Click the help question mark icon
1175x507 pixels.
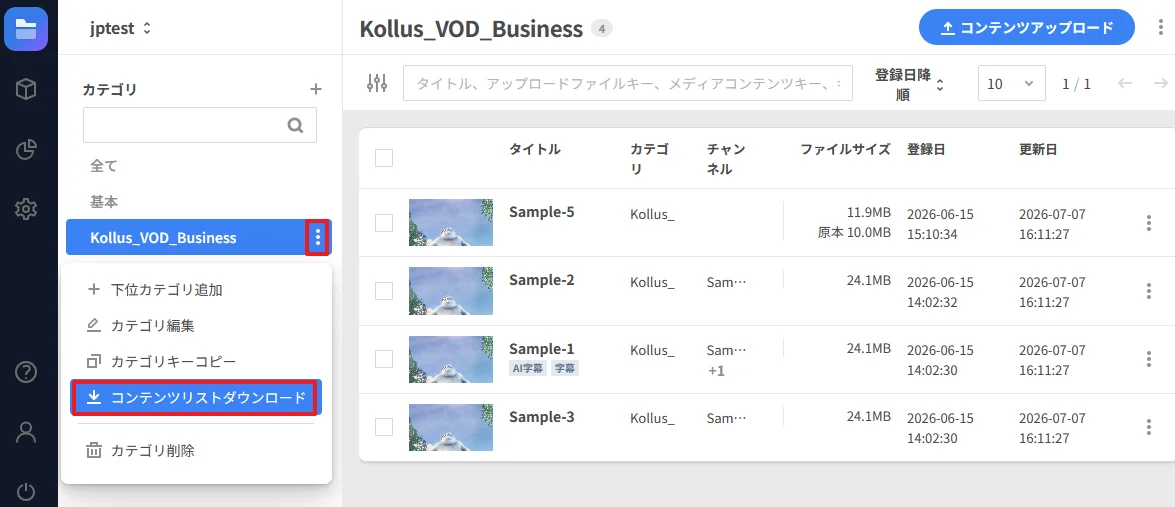(26, 372)
